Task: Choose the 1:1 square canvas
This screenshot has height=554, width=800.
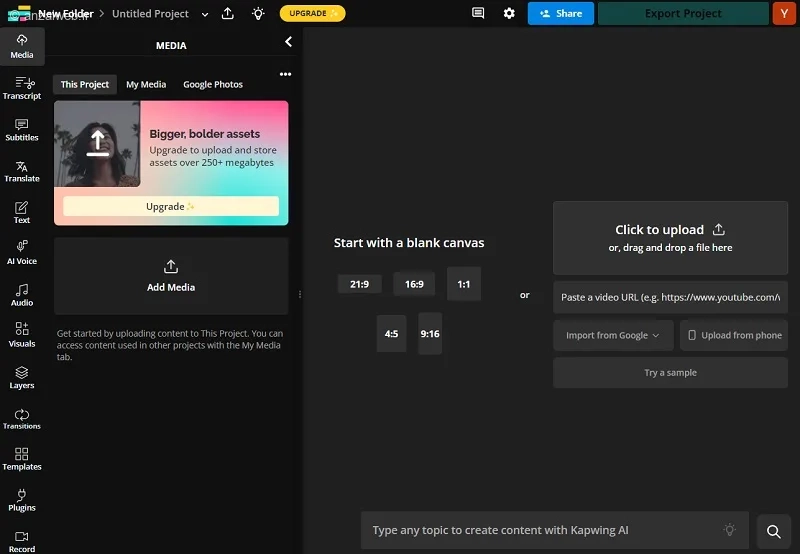Action: point(463,284)
